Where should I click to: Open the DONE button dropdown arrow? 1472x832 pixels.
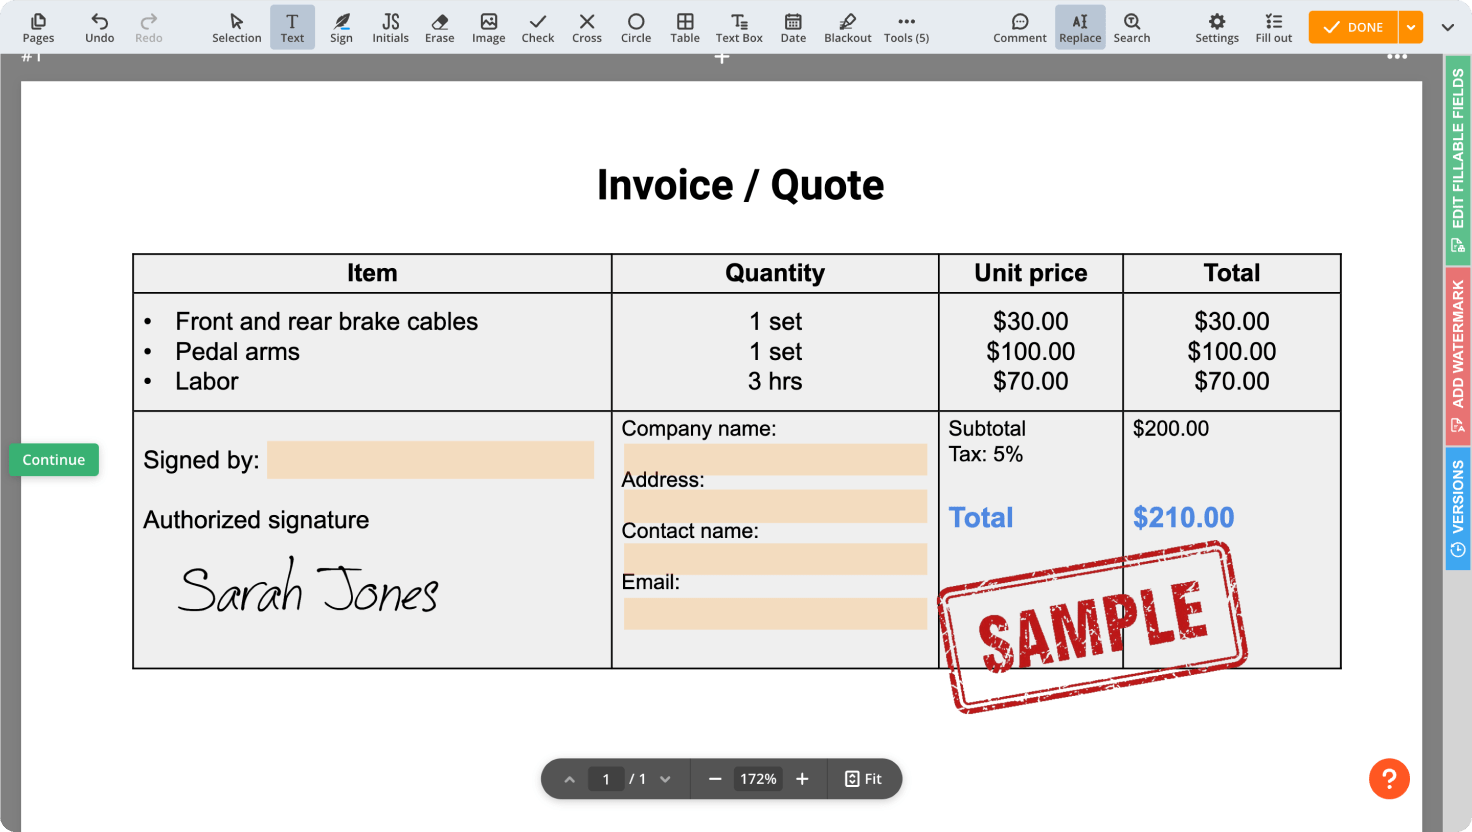click(1412, 27)
